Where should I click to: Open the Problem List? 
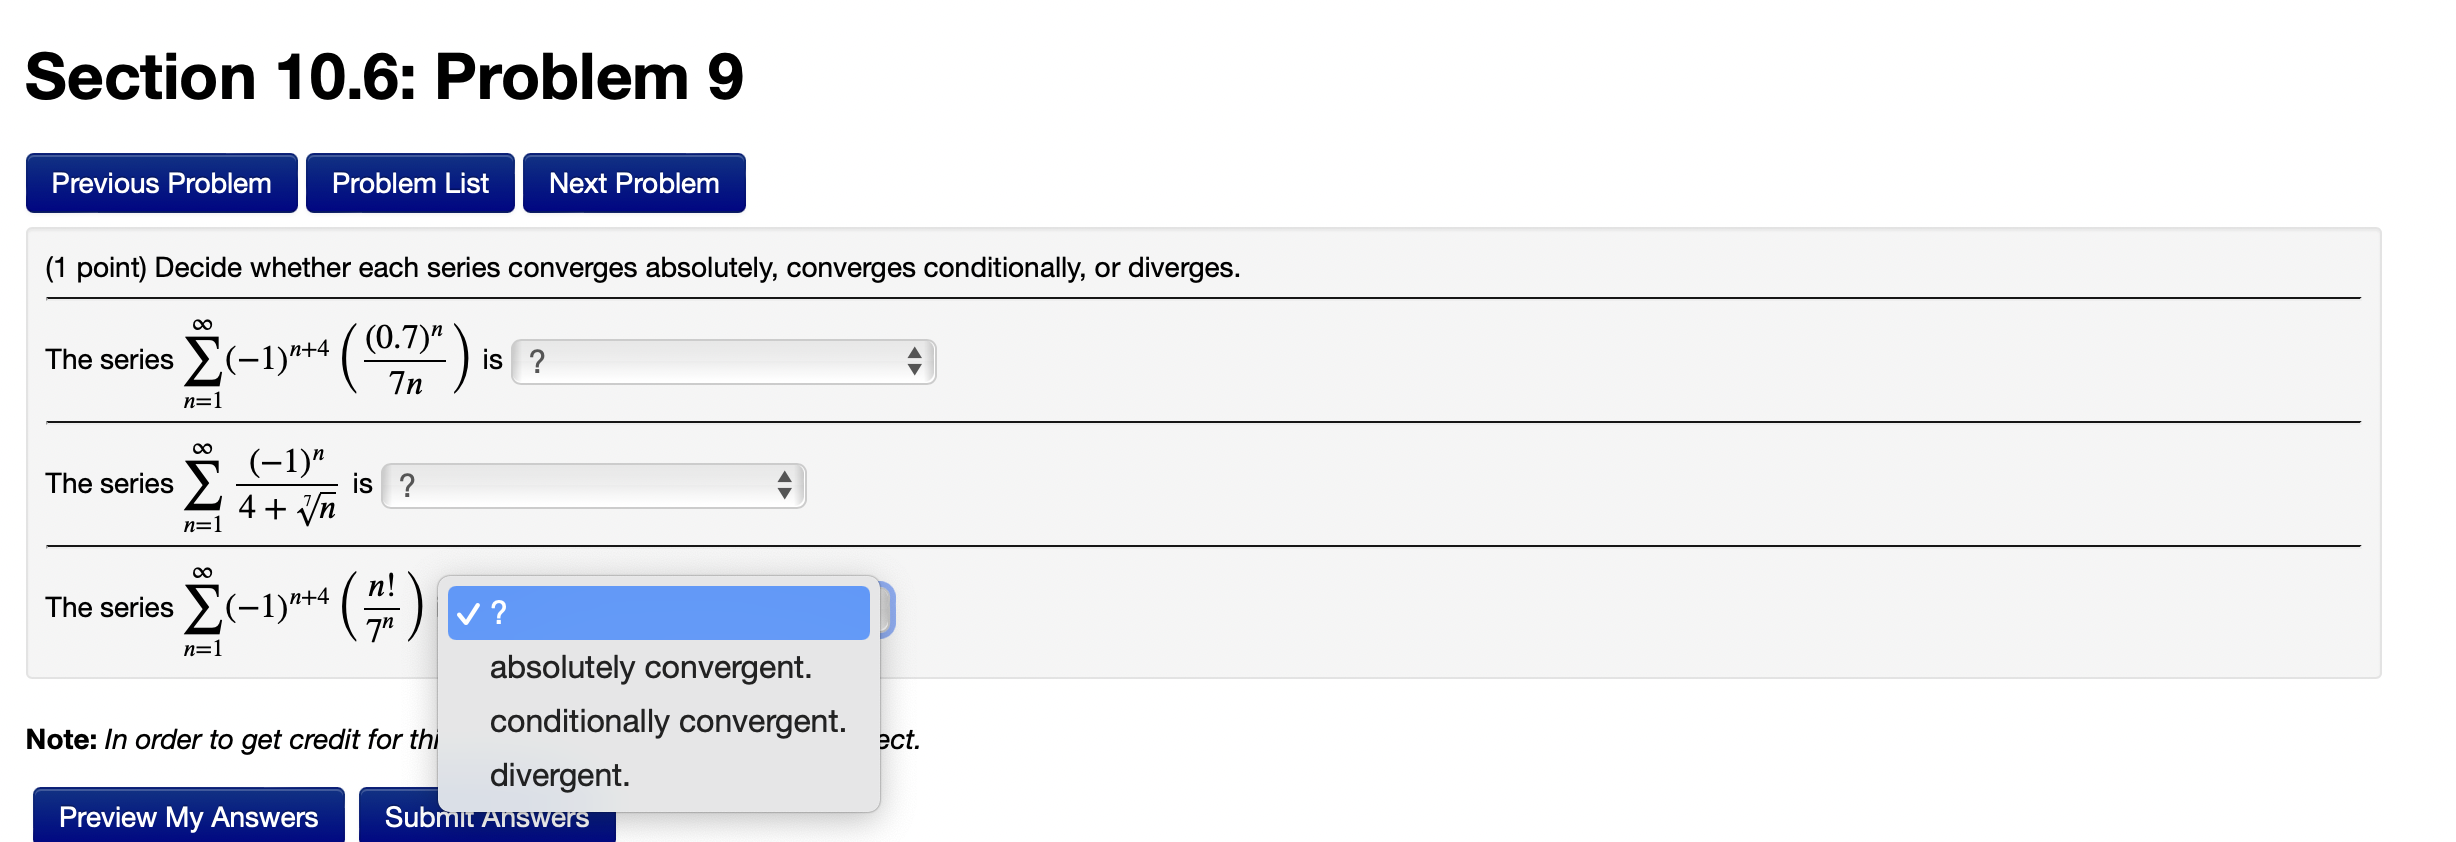click(x=410, y=182)
